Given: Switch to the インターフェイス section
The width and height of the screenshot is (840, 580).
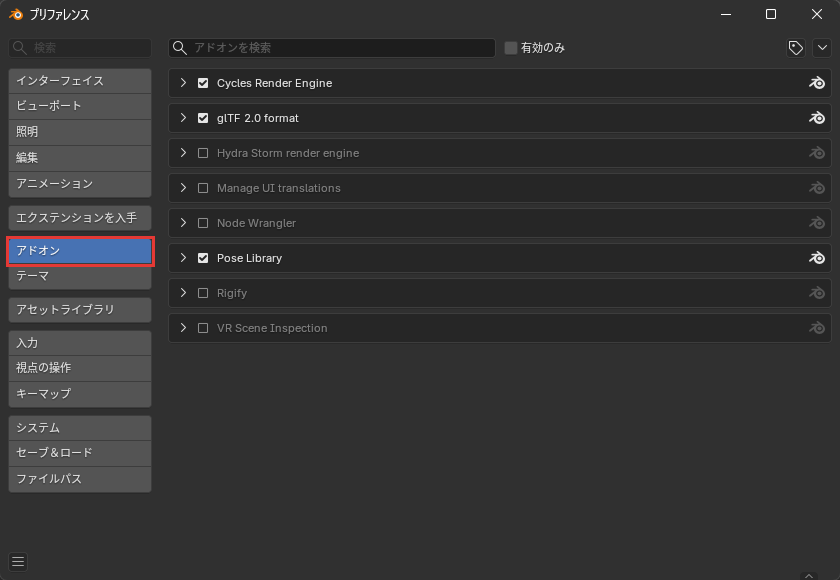Looking at the screenshot, I should (80, 81).
